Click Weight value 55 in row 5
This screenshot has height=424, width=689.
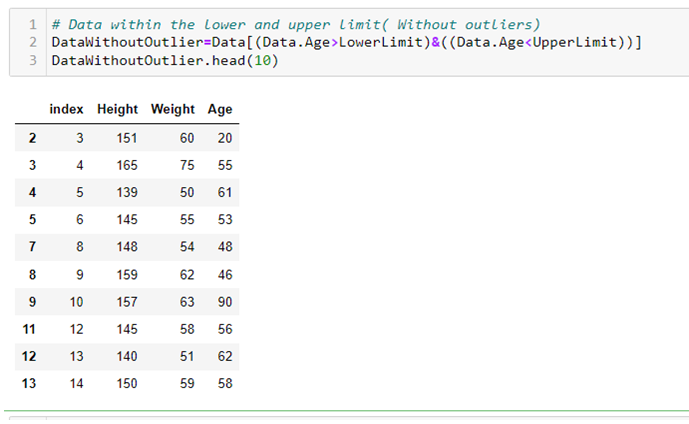click(x=187, y=220)
